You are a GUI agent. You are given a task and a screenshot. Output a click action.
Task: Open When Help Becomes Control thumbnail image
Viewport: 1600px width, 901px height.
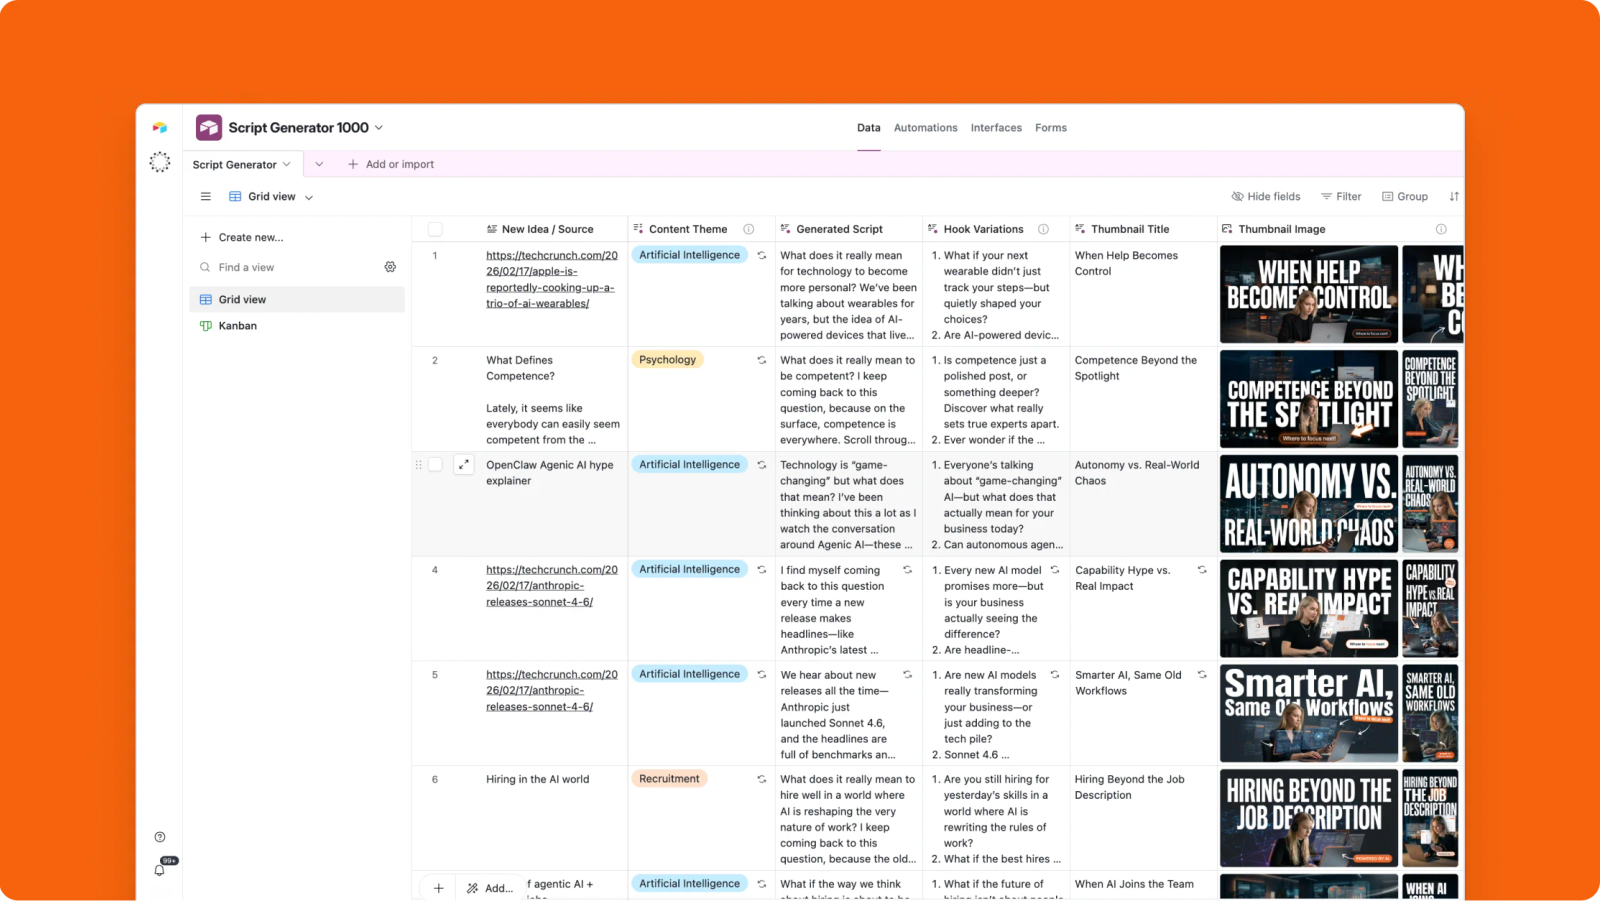[x=1309, y=294]
